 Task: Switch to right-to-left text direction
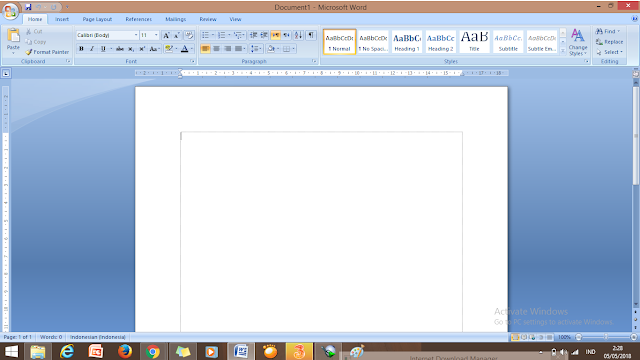pos(287,36)
